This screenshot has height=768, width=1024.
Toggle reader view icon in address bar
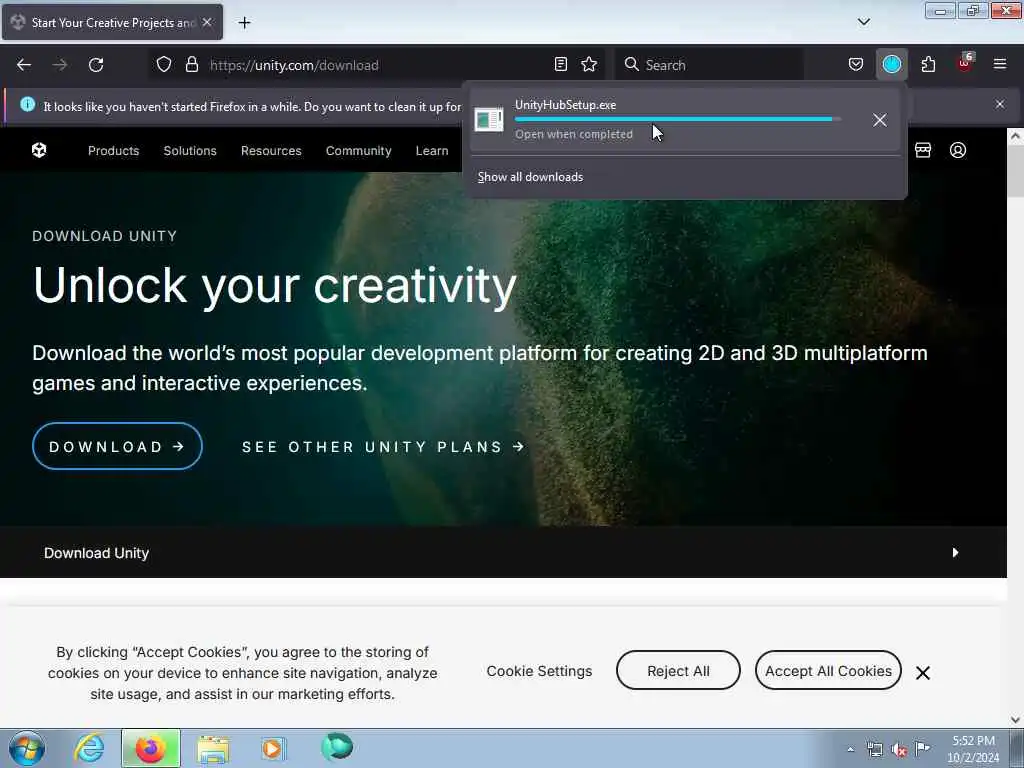point(560,65)
